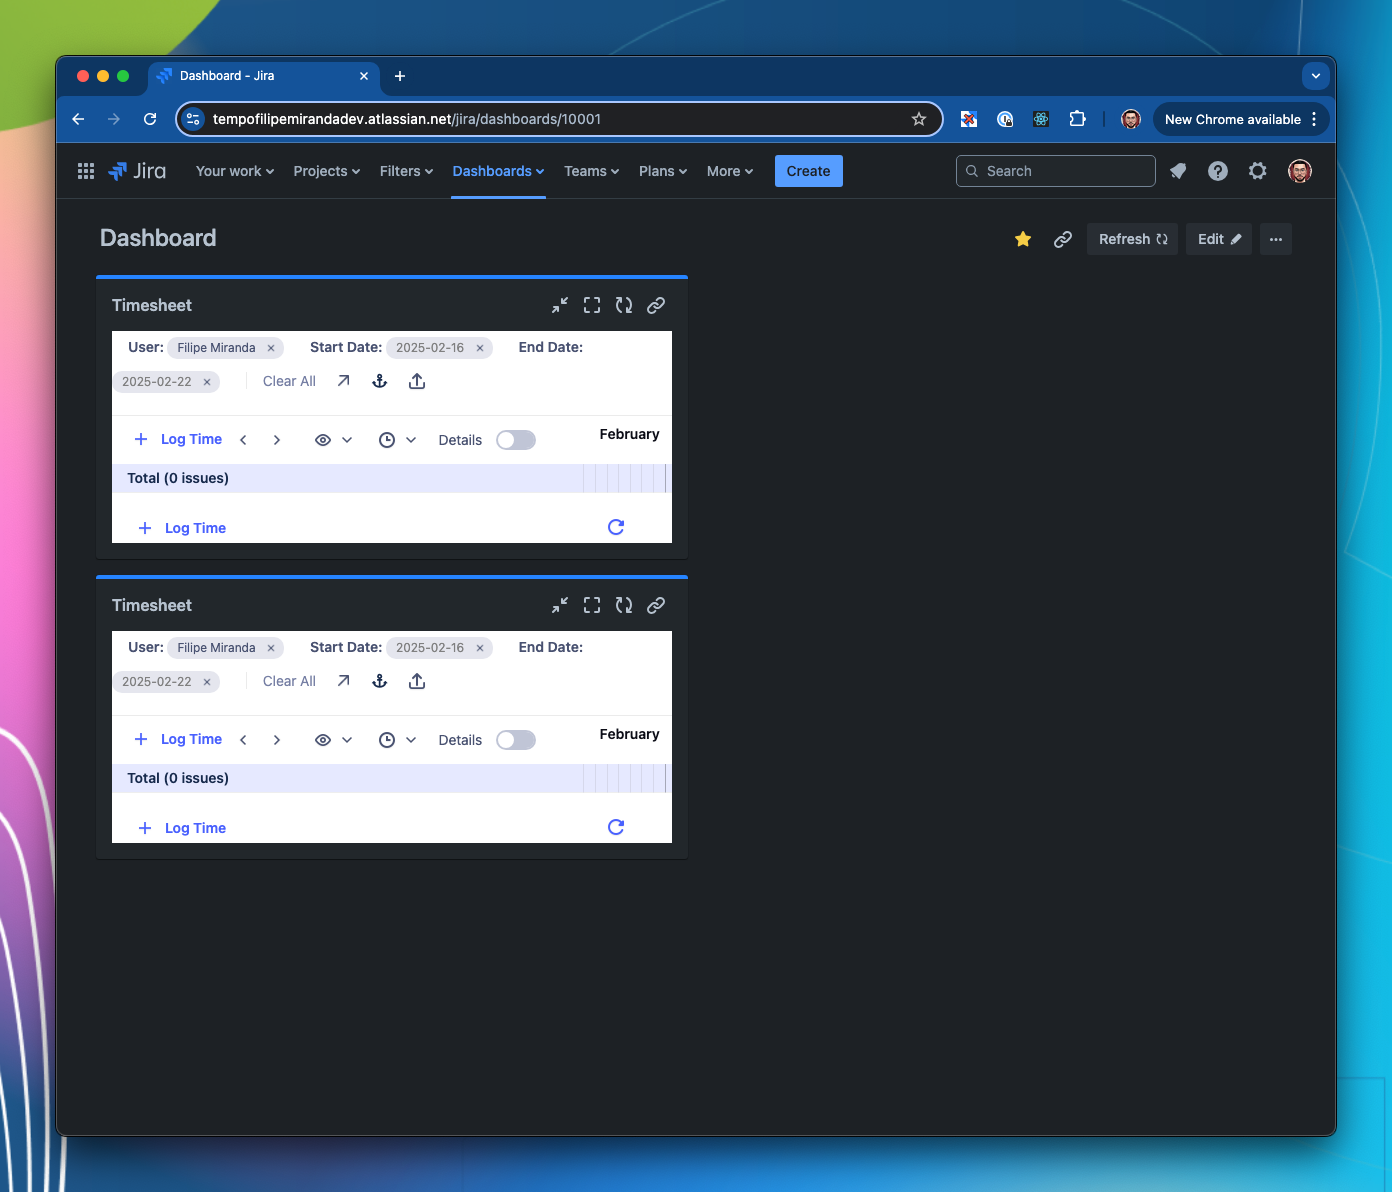Screen dimensions: 1392x1192
Task: Maximize the first Timesheet gadget
Action: coord(592,305)
